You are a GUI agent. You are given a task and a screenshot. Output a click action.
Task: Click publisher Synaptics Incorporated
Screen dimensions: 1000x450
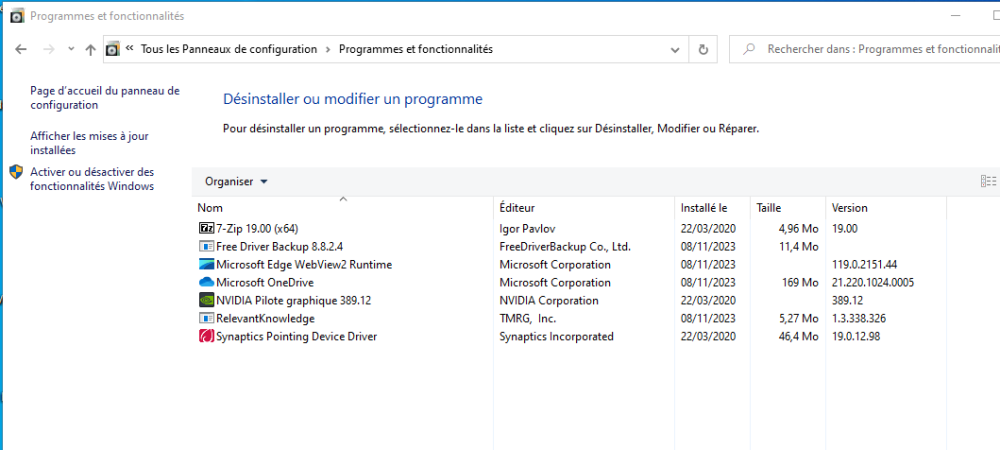tap(557, 337)
